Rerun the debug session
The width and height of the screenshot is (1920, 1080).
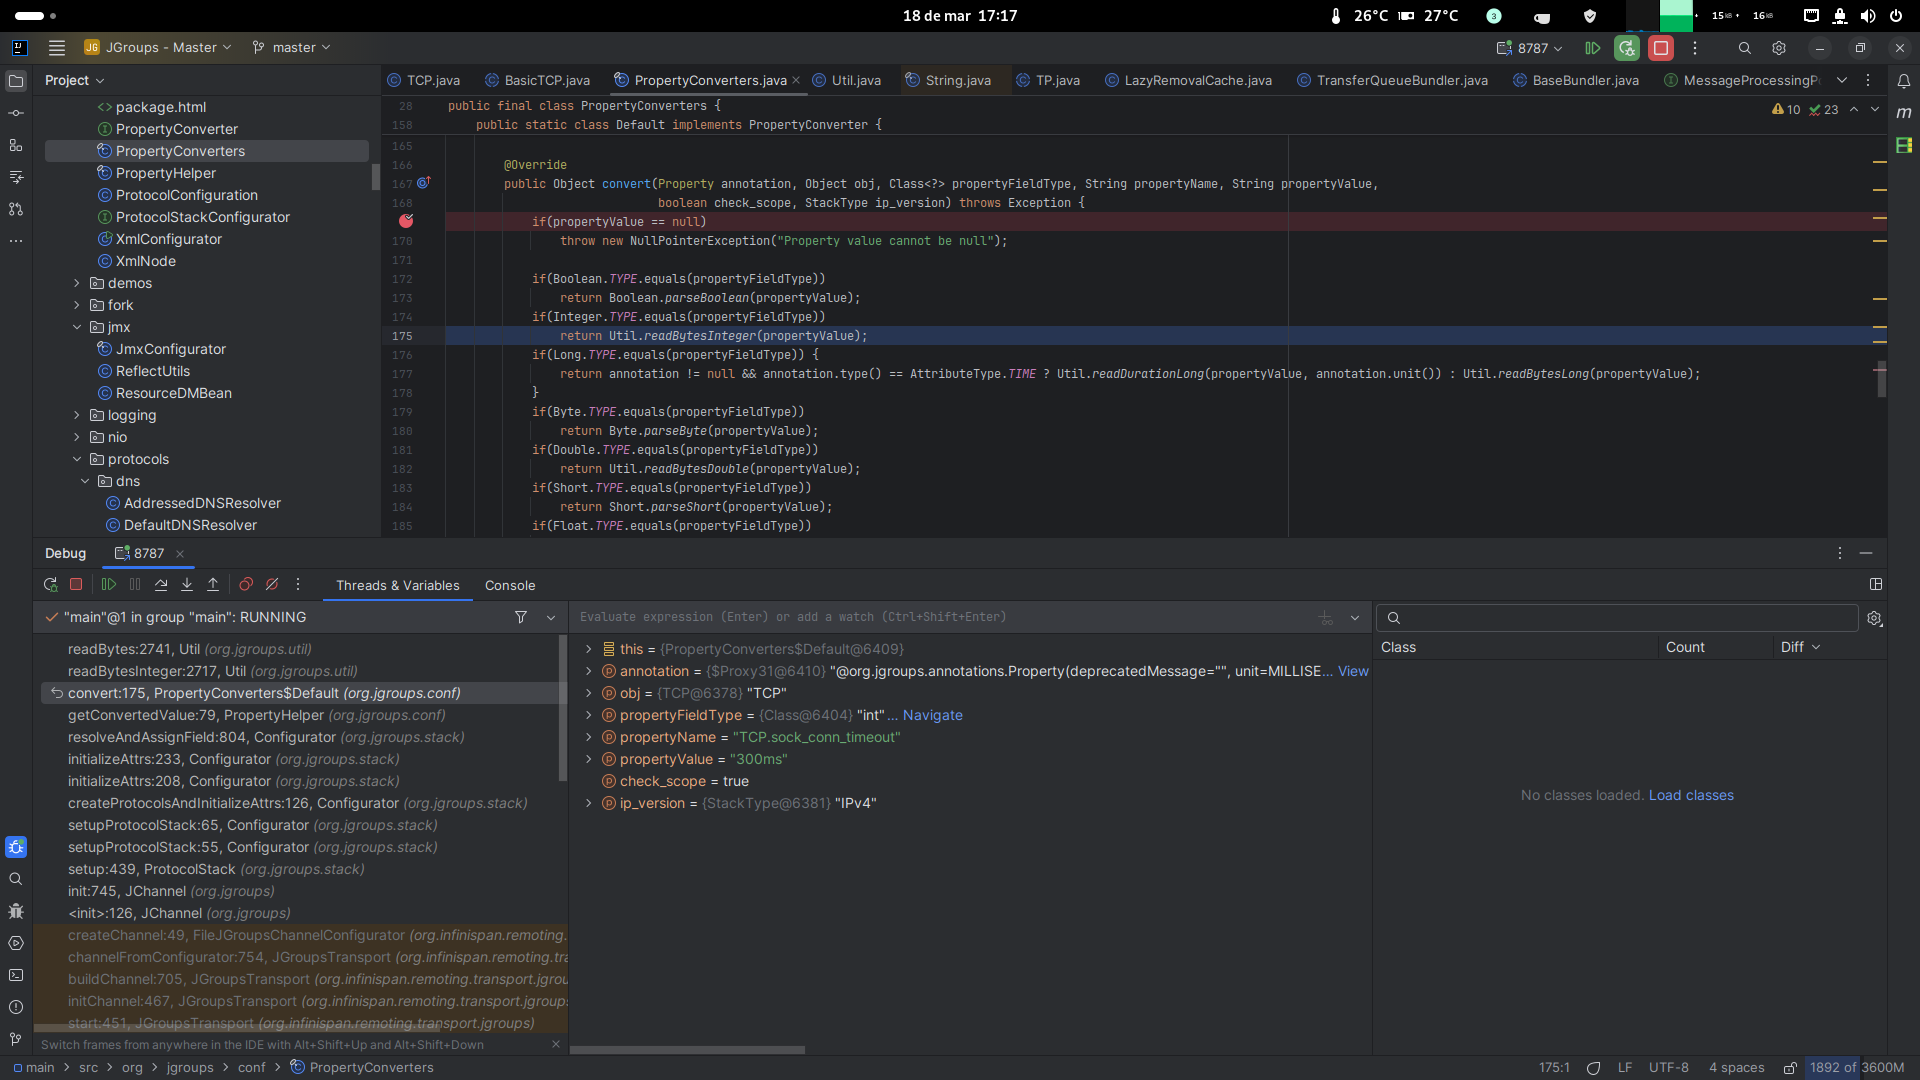(x=50, y=585)
